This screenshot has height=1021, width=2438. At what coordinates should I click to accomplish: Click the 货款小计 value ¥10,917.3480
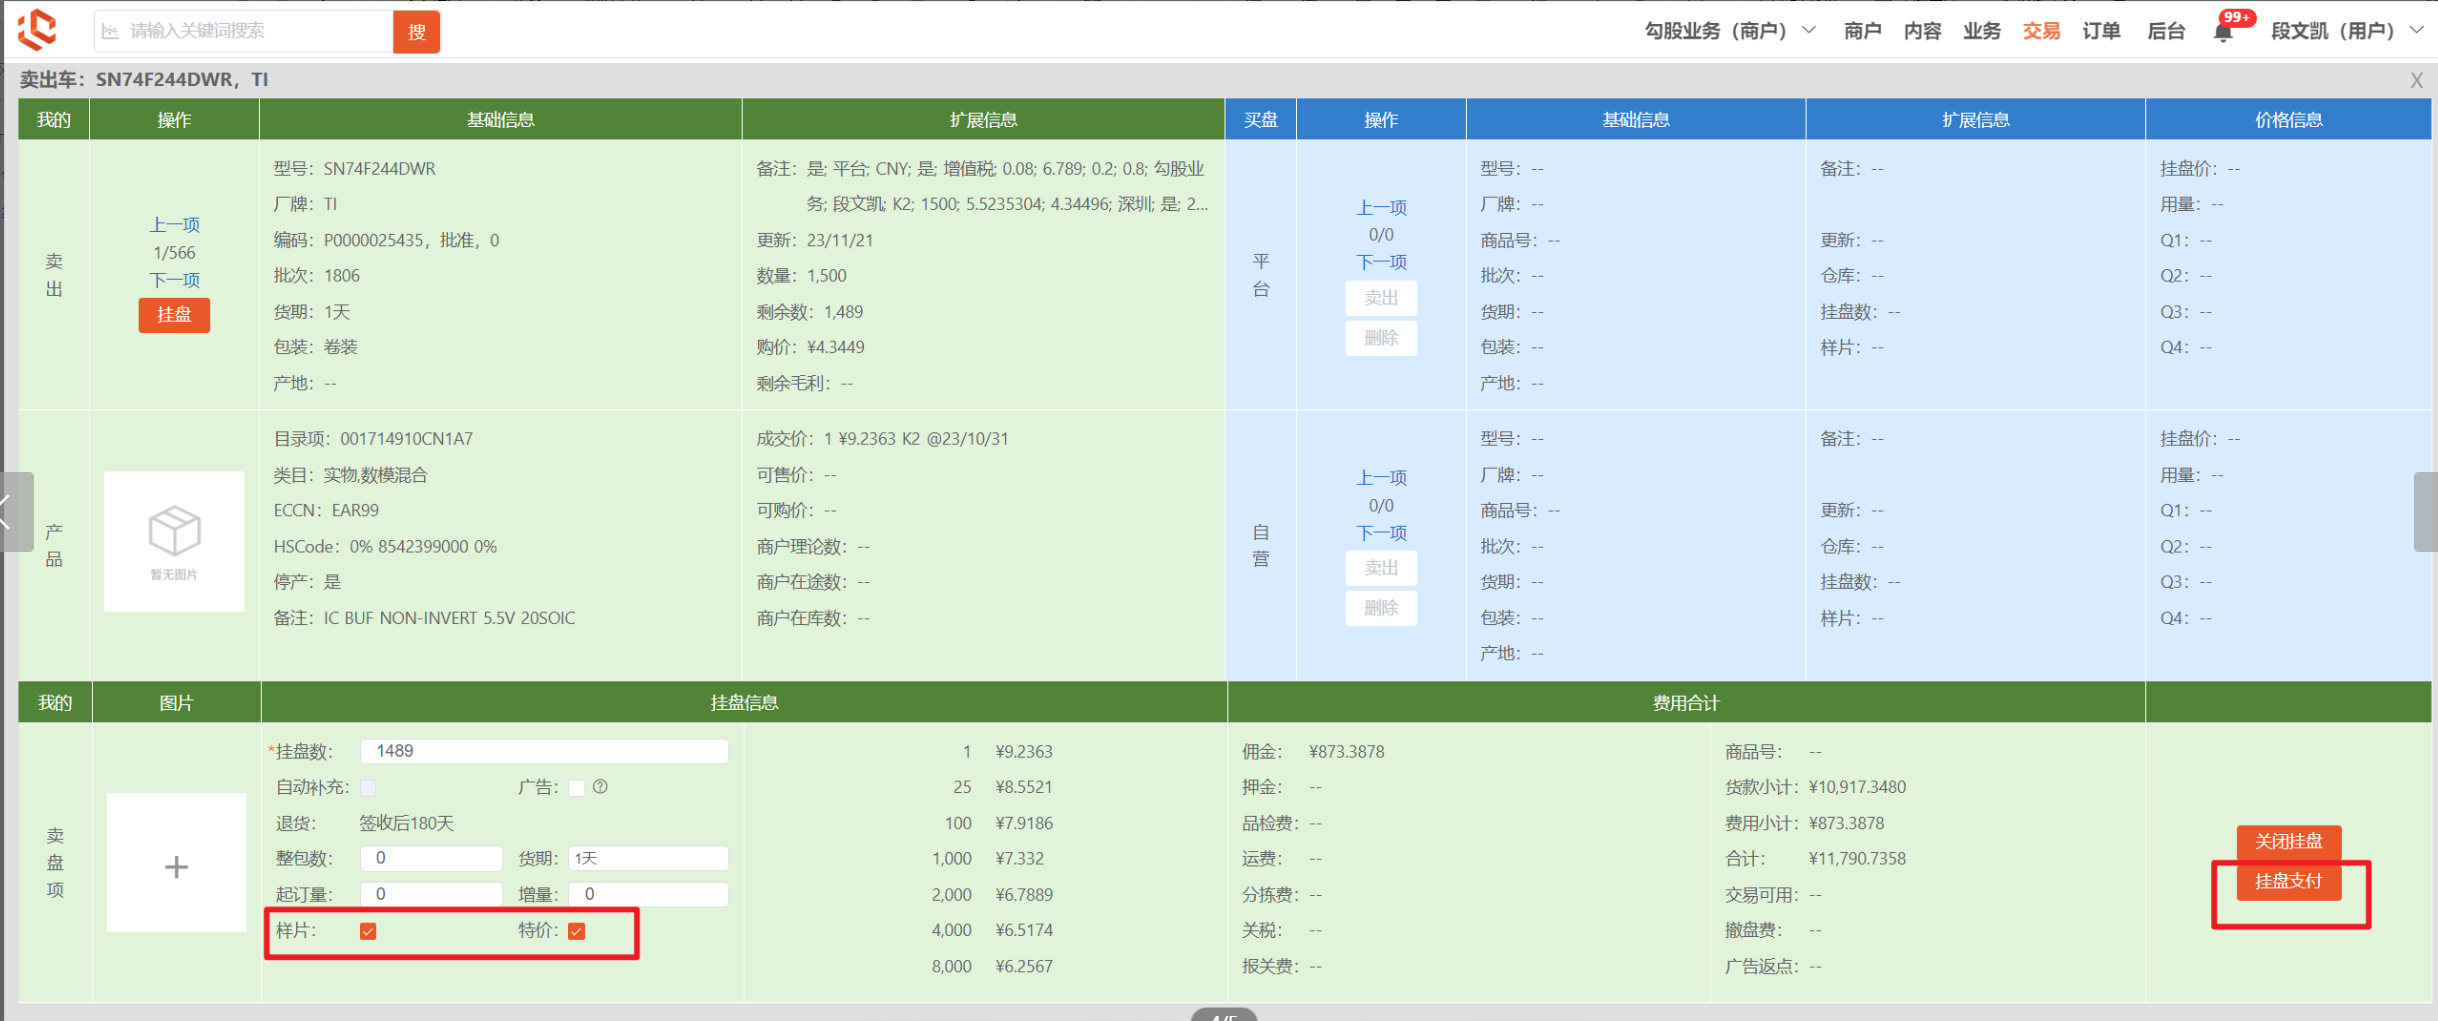tap(1857, 787)
